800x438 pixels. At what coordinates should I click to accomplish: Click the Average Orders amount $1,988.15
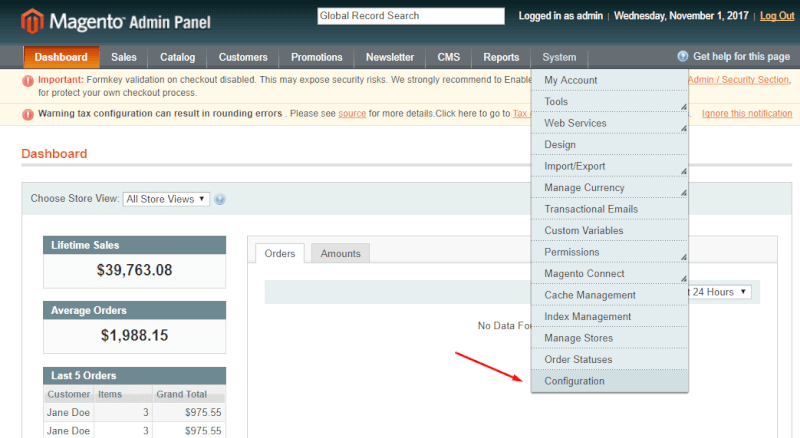click(135, 335)
